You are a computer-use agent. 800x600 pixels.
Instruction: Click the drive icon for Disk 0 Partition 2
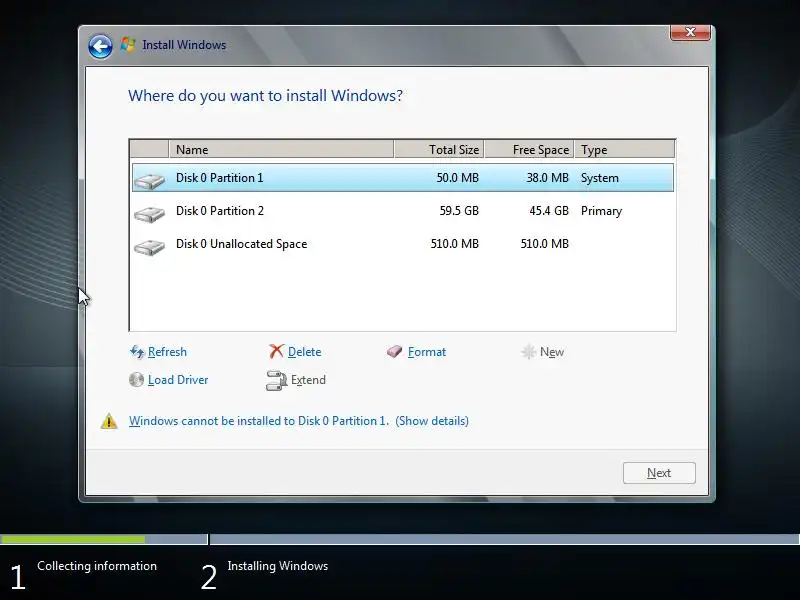149,214
